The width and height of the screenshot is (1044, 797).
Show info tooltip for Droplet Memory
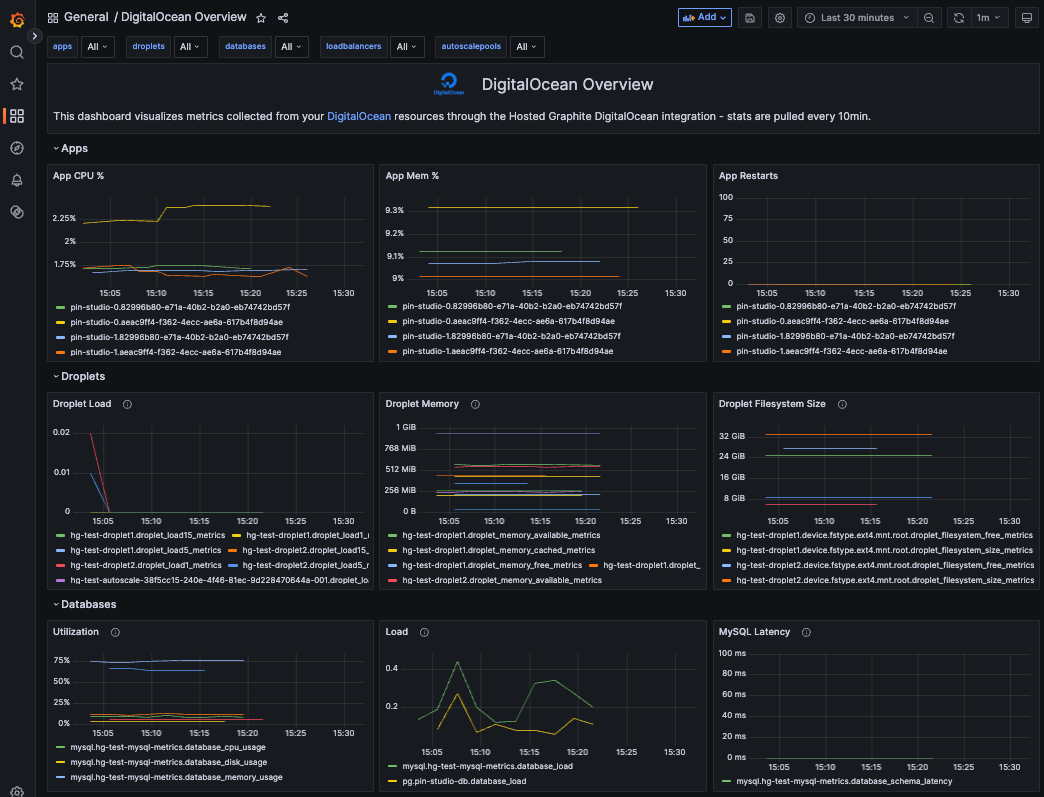[x=475, y=404]
